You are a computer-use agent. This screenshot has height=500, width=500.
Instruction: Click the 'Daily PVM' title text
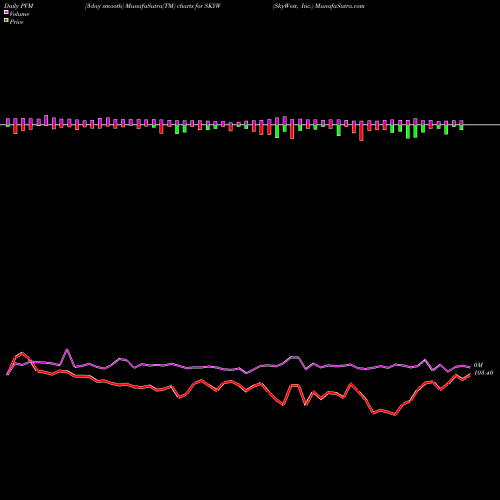[19, 6]
